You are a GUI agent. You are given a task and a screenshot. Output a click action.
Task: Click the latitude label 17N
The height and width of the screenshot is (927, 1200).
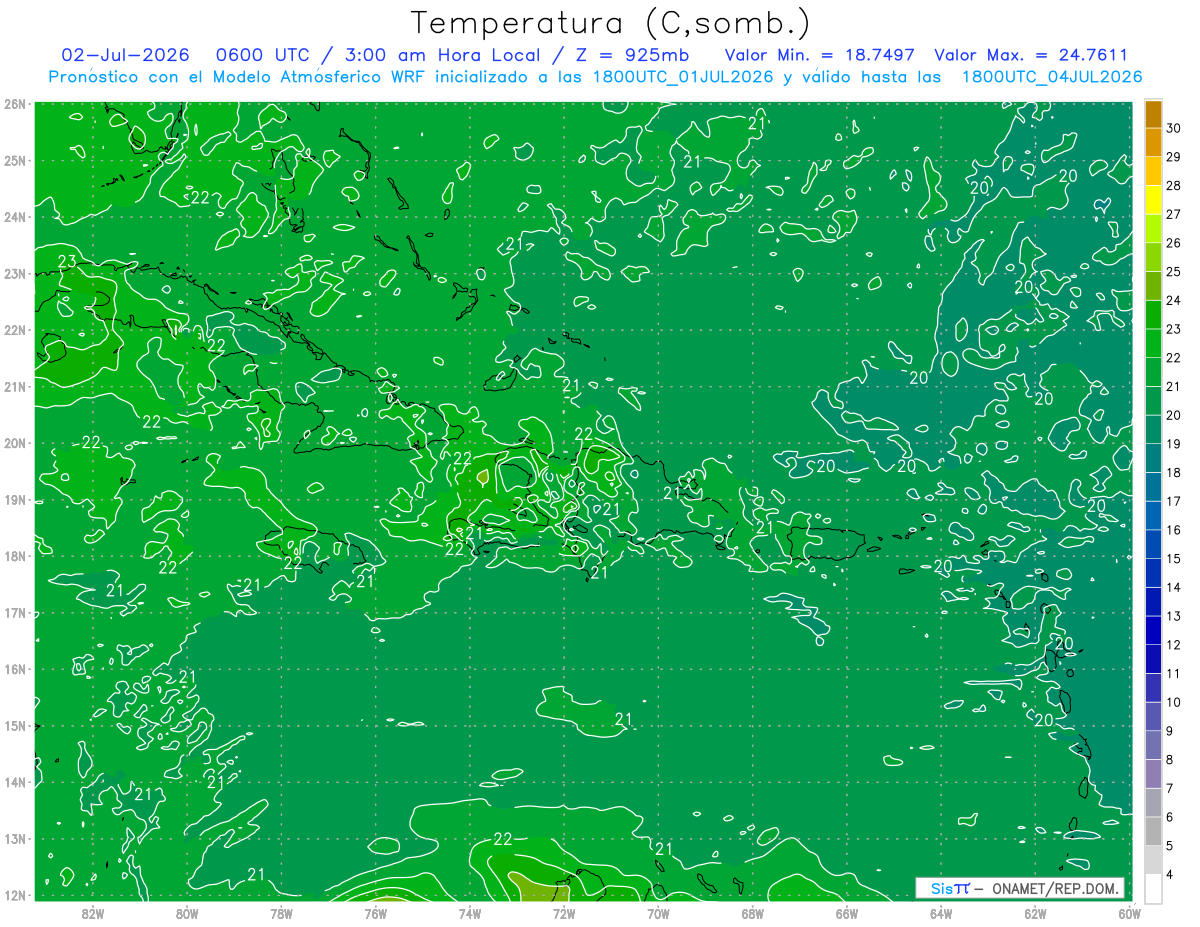14,613
